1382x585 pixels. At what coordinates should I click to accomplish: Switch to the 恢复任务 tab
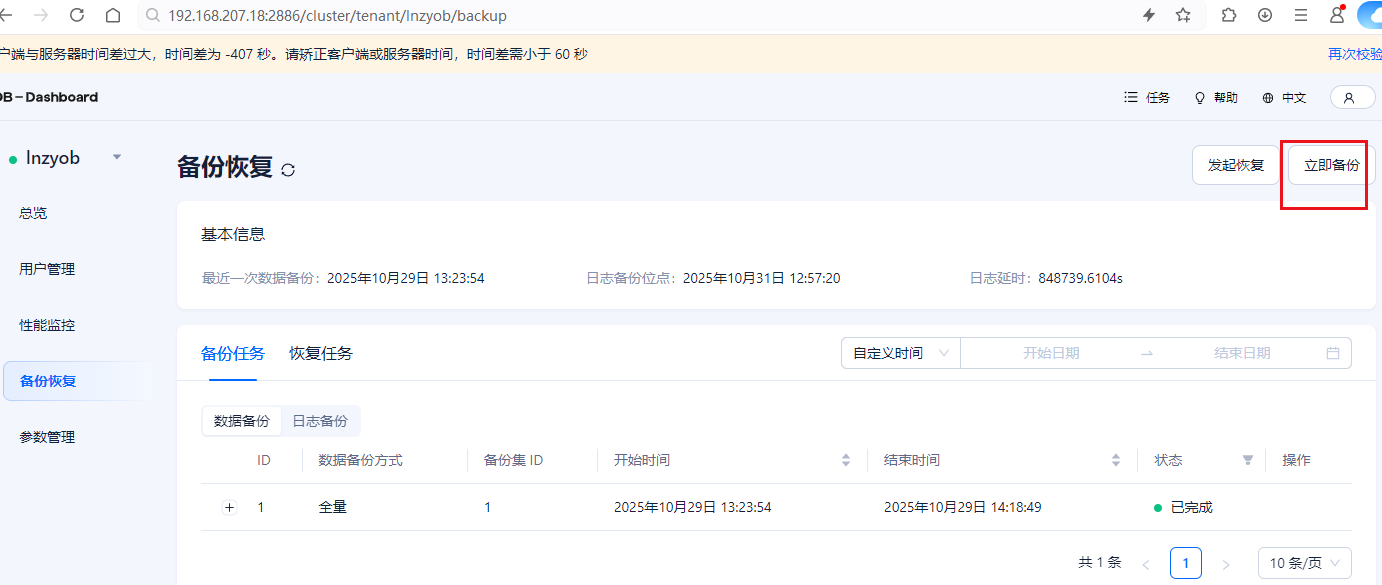coord(321,353)
